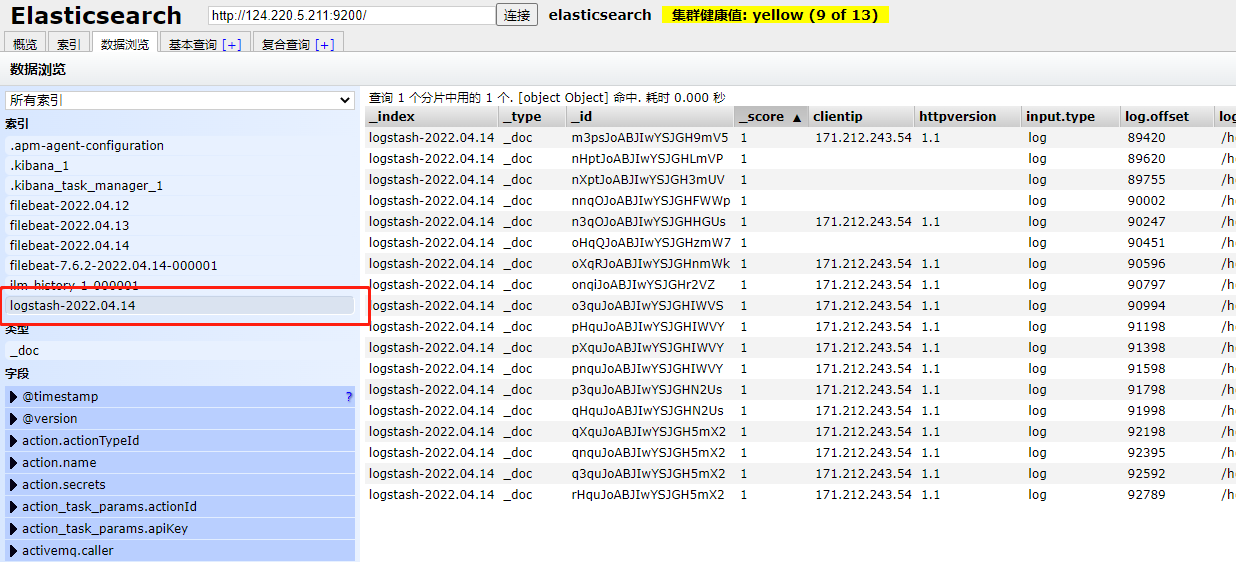This screenshot has height=562, width=1236.
Task: Open the 复合查询 tab
Action: point(285,44)
